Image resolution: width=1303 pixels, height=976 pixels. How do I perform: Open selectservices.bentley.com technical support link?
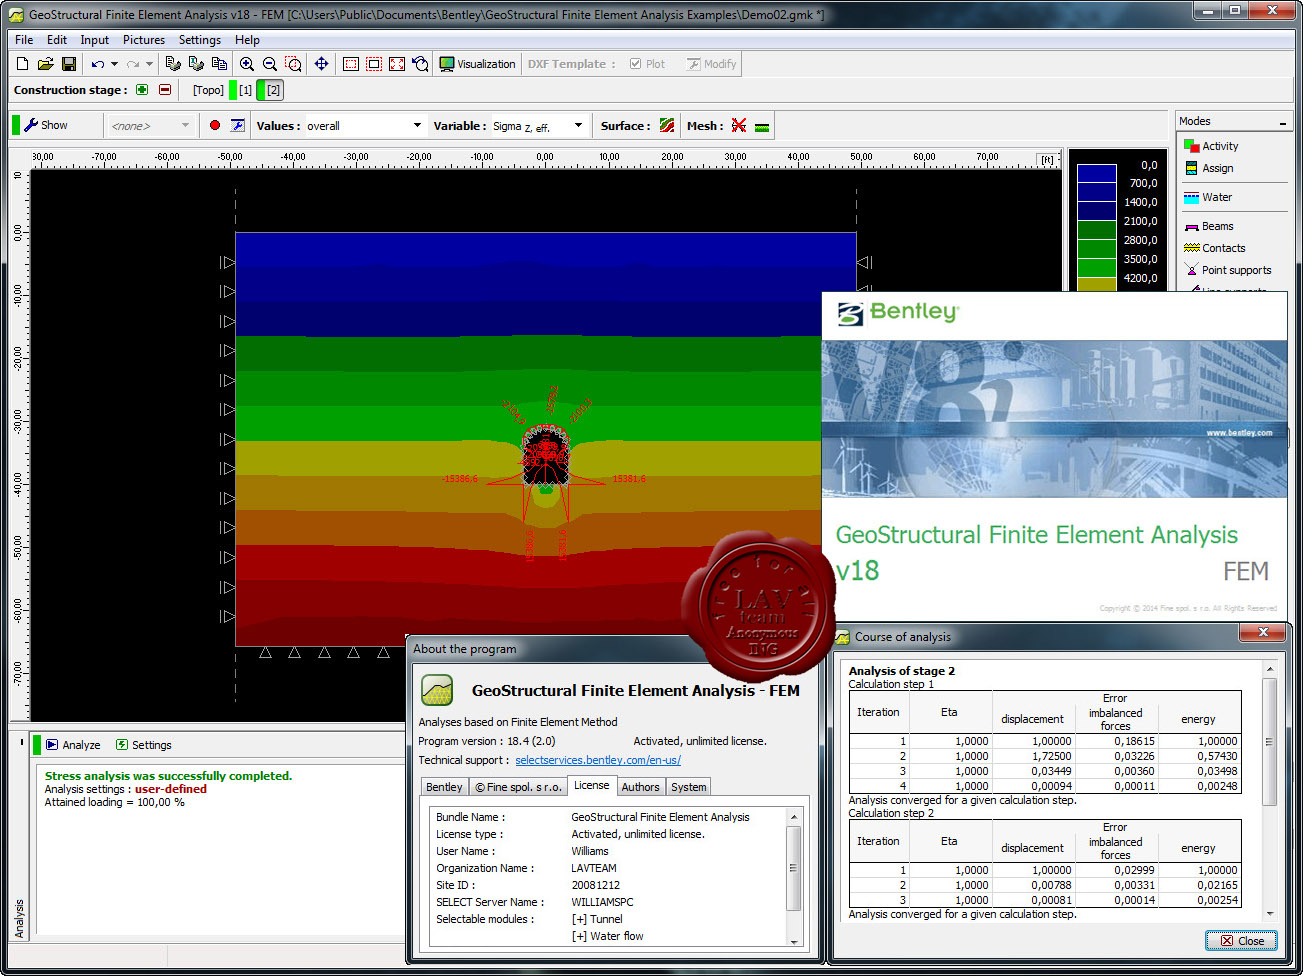(598, 760)
